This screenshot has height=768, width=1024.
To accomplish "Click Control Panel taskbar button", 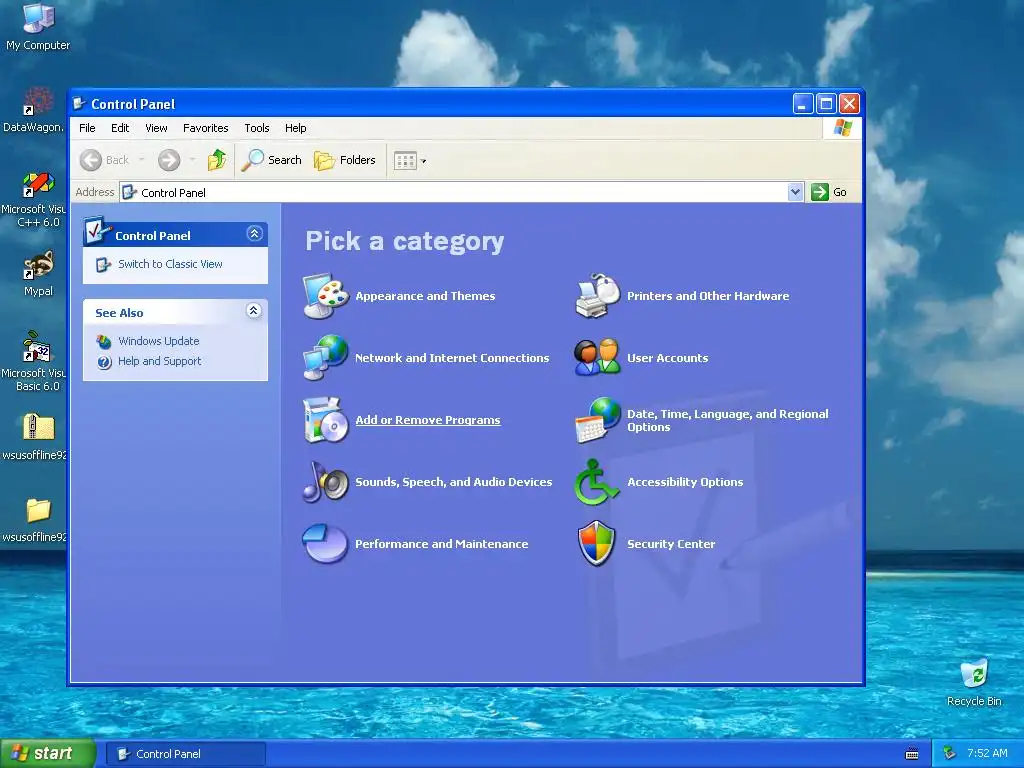I will (185, 754).
